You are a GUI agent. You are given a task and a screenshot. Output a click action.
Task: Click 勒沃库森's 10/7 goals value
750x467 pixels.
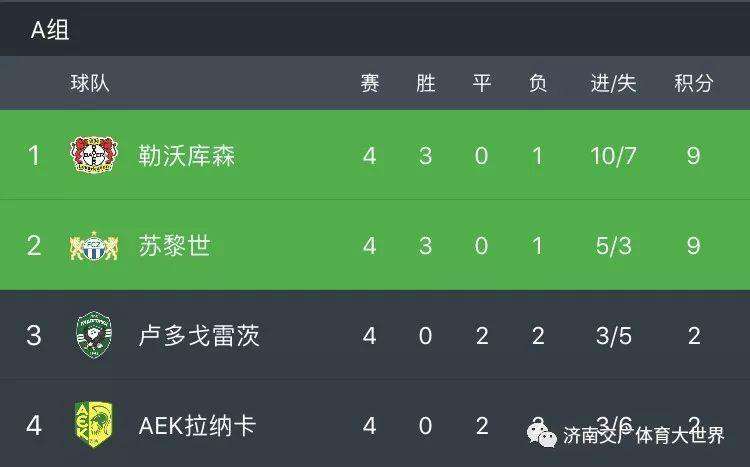coord(613,156)
